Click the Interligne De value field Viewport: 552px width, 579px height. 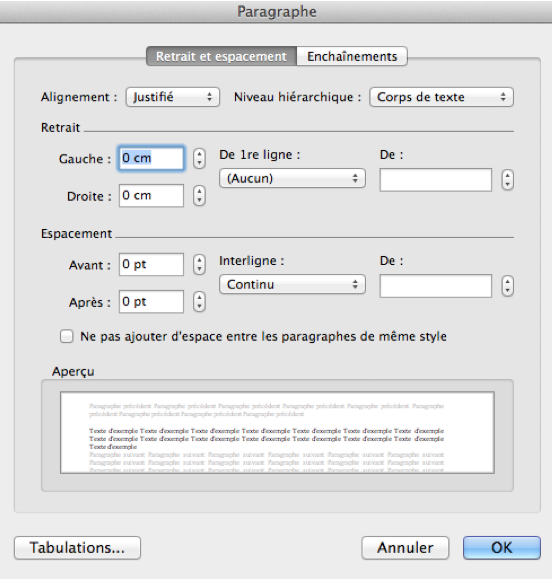[x=436, y=286]
